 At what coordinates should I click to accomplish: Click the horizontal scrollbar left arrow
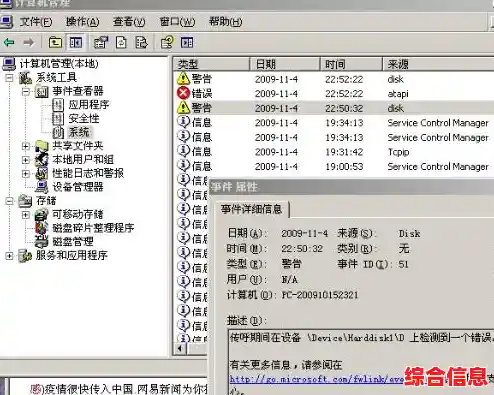(180, 349)
